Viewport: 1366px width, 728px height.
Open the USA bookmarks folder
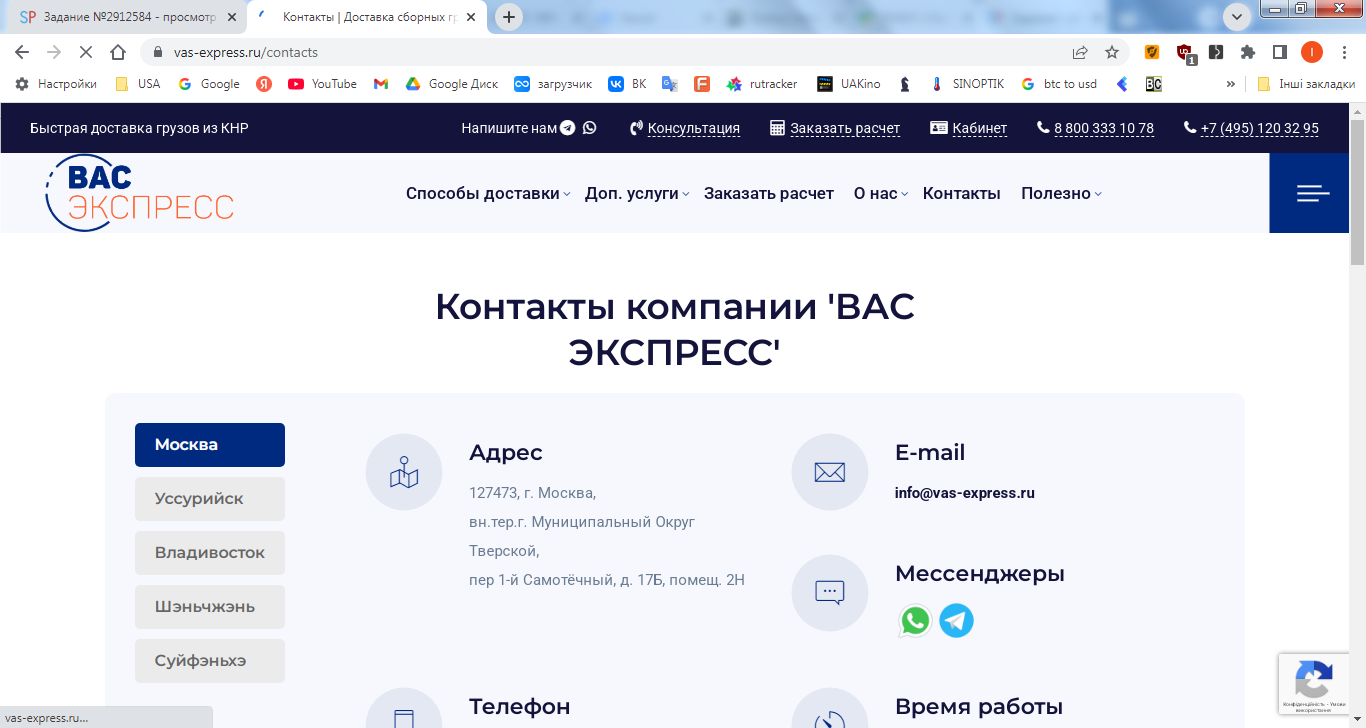(x=138, y=84)
